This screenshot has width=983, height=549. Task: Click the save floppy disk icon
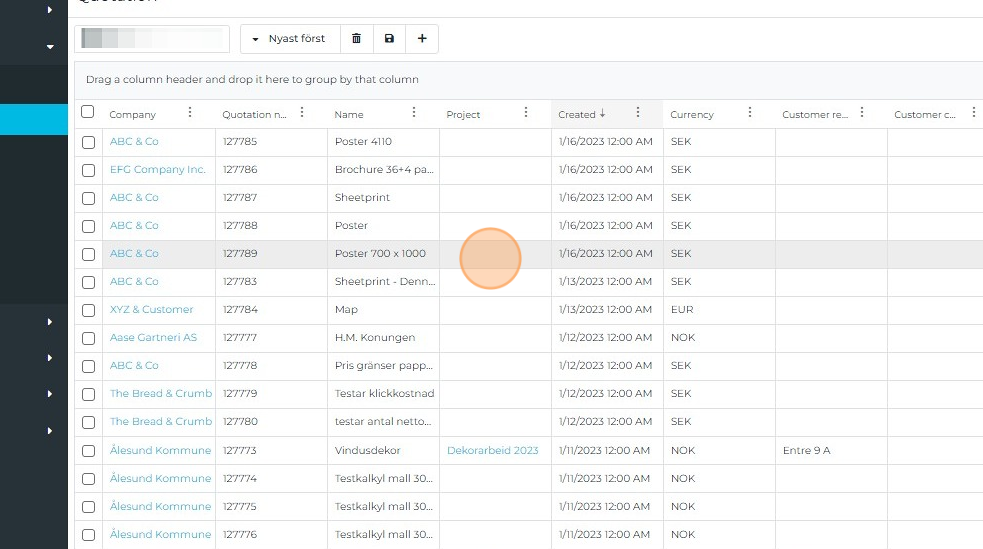389,39
